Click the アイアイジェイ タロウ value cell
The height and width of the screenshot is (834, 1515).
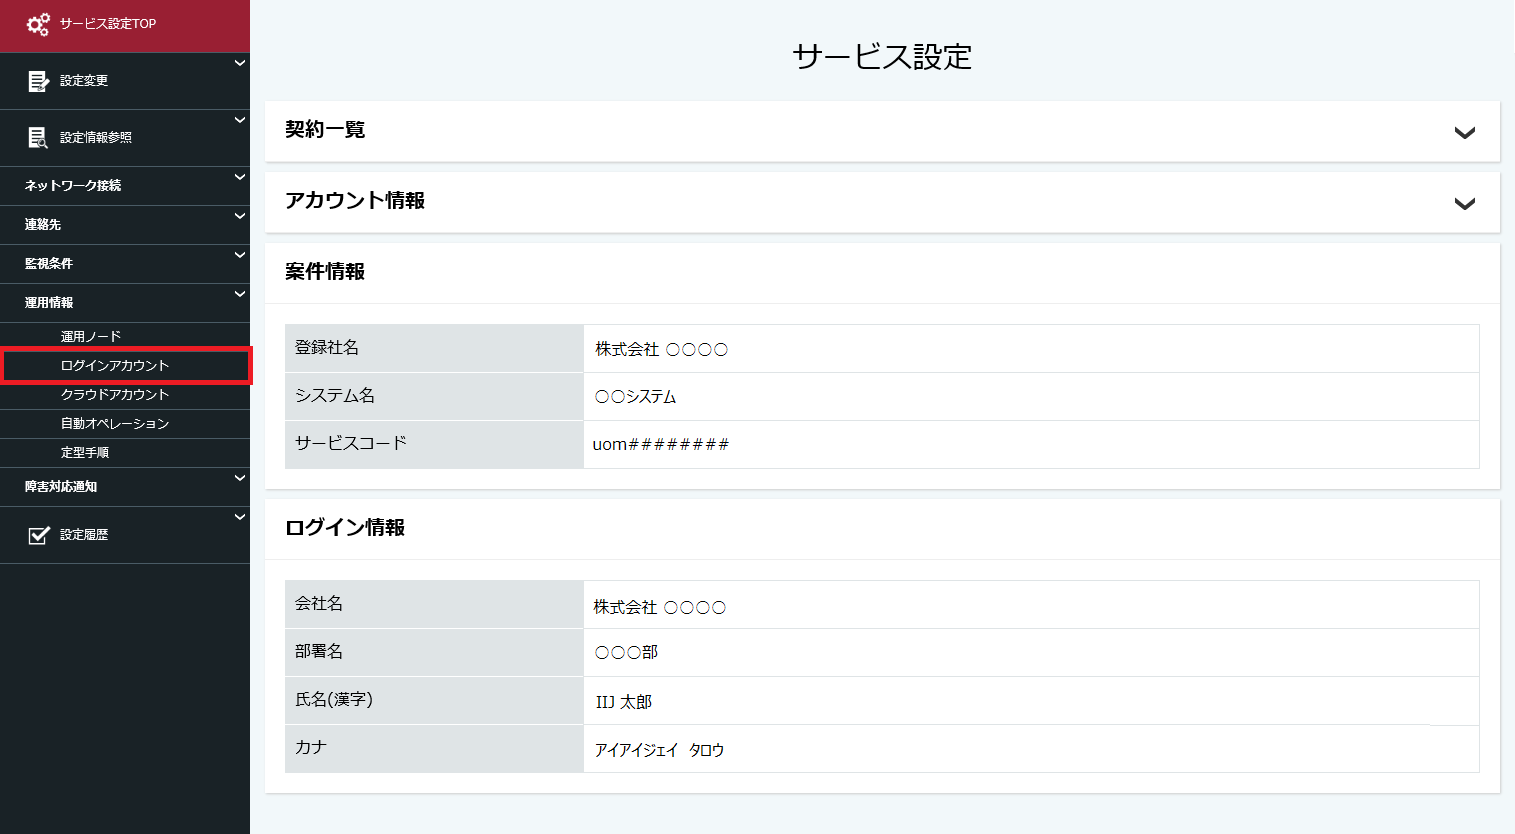[1031, 748]
